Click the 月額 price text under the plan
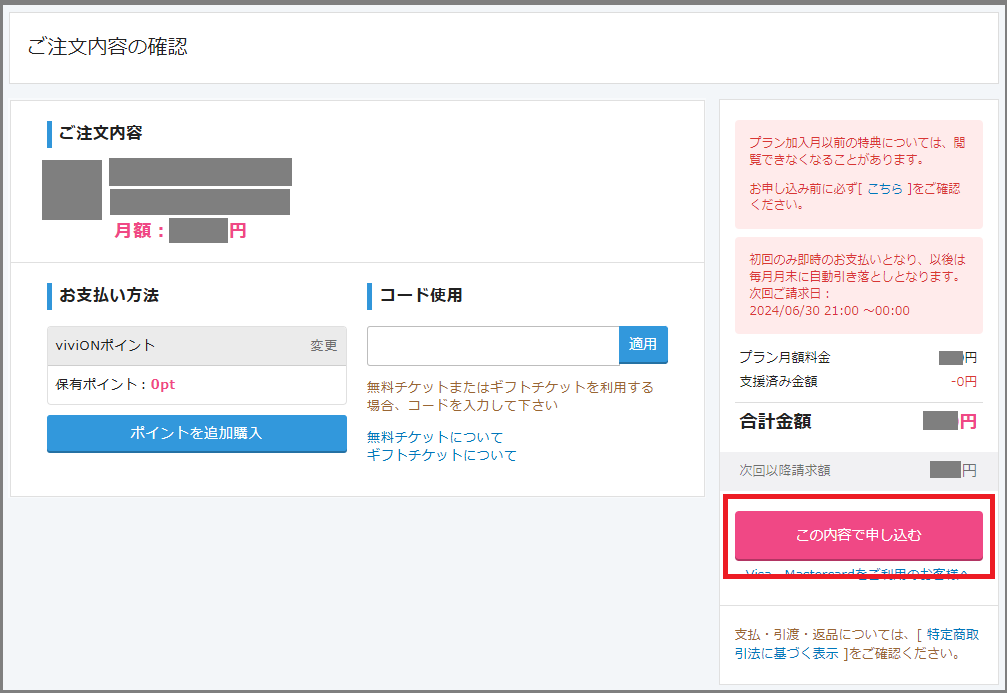Viewport: 1007px width, 693px height. tap(180, 231)
